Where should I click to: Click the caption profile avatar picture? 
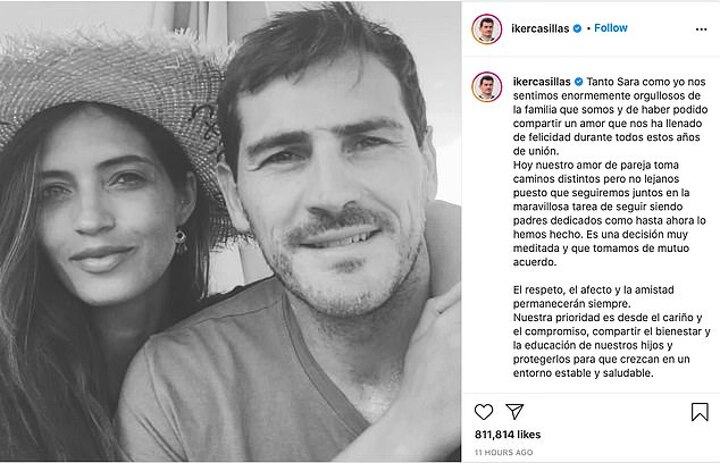click(x=487, y=87)
